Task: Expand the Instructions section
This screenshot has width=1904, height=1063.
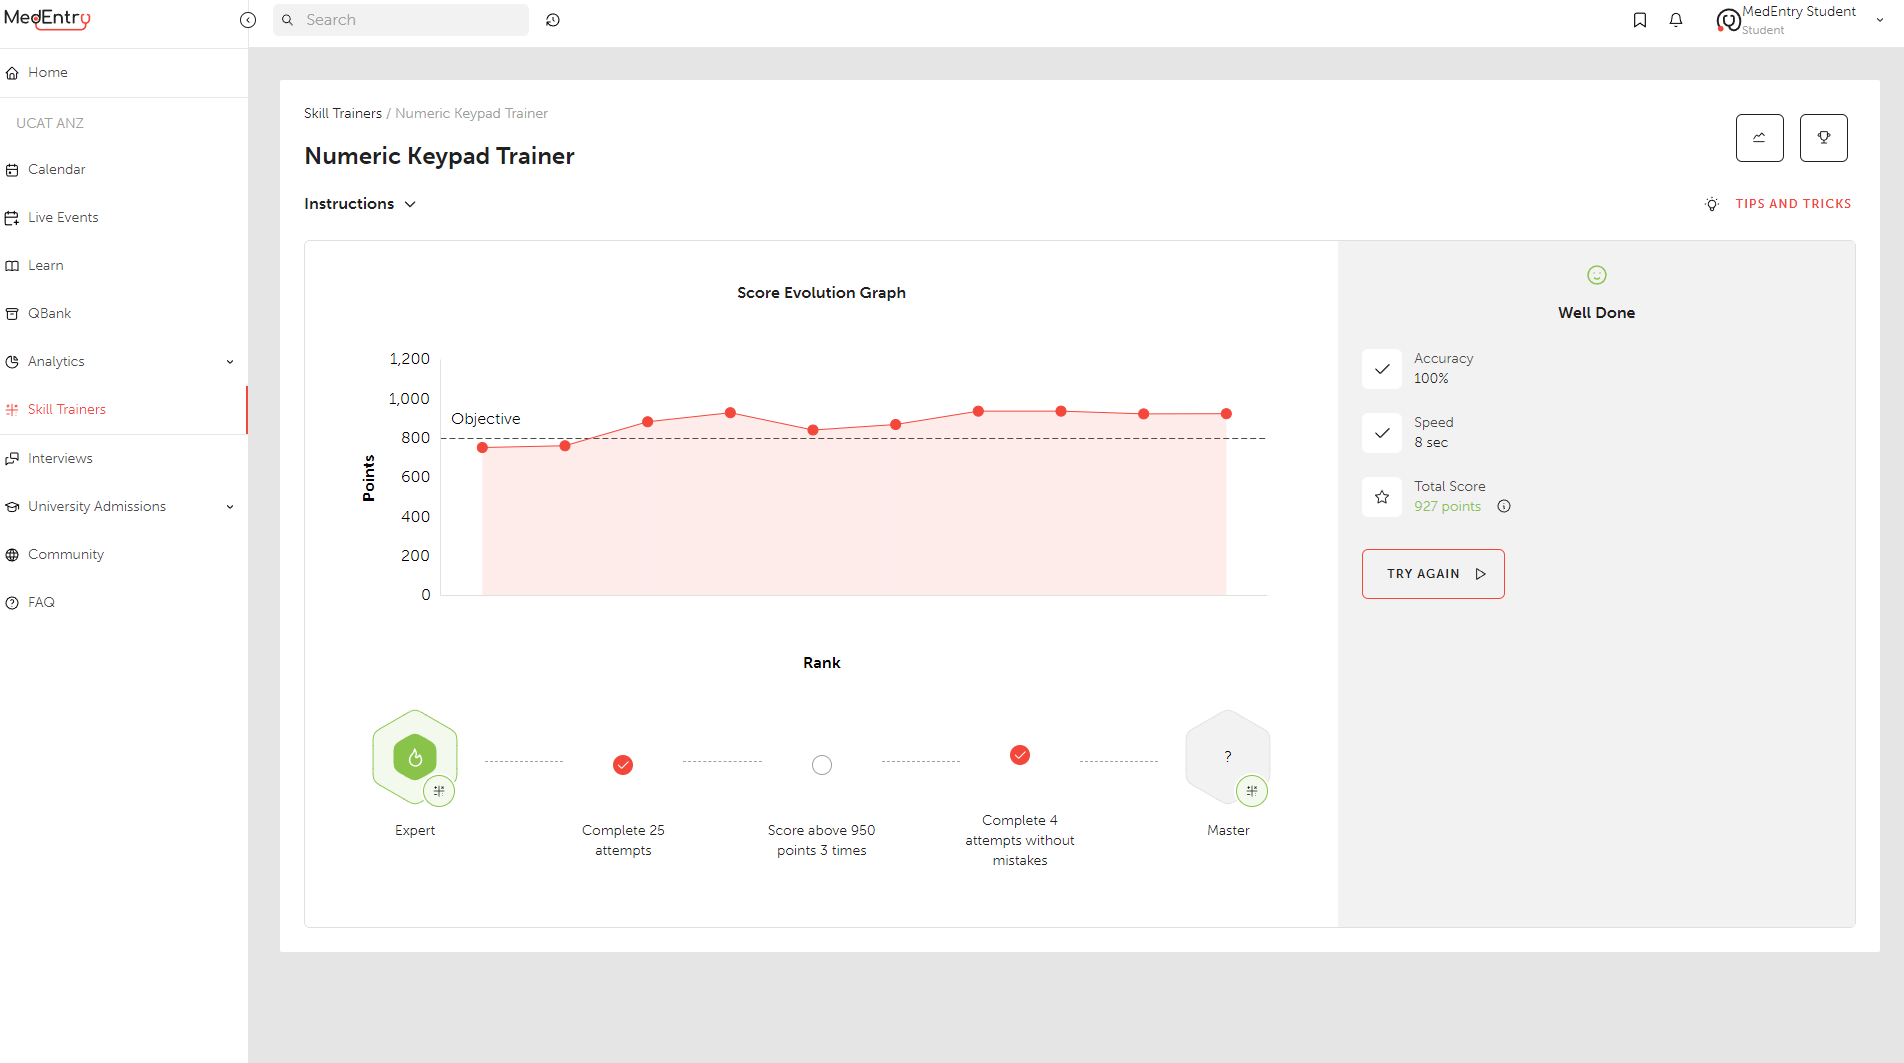Action: [360, 204]
